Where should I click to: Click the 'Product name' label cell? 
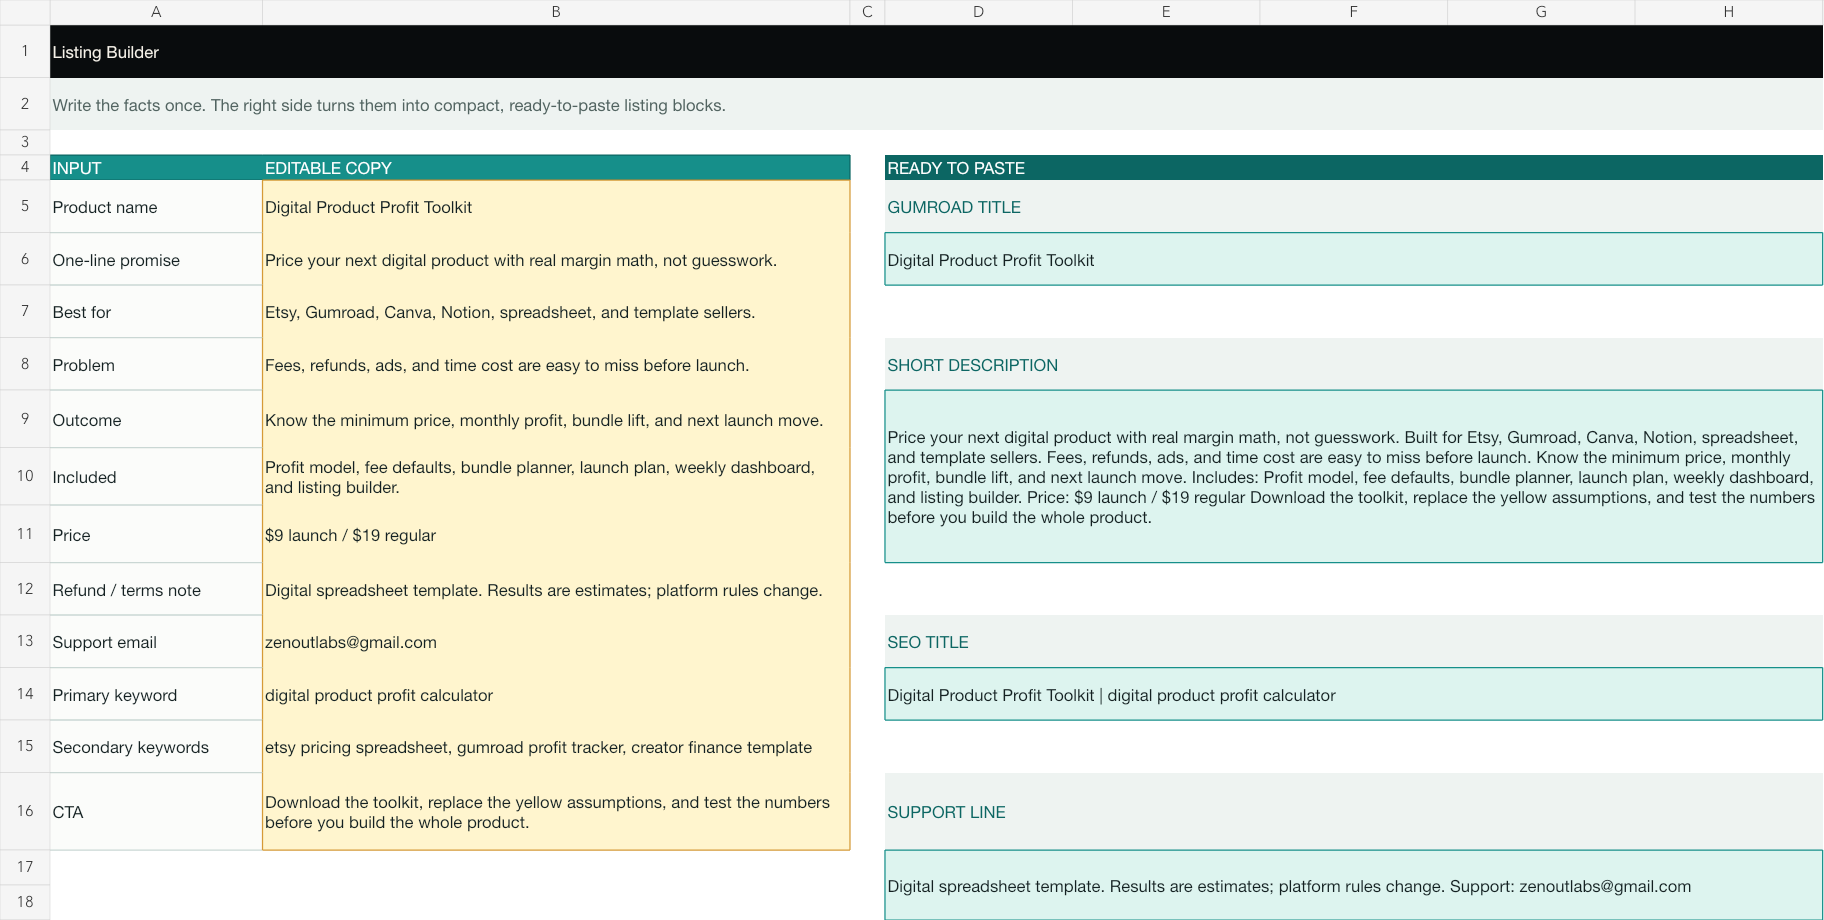(x=156, y=207)
